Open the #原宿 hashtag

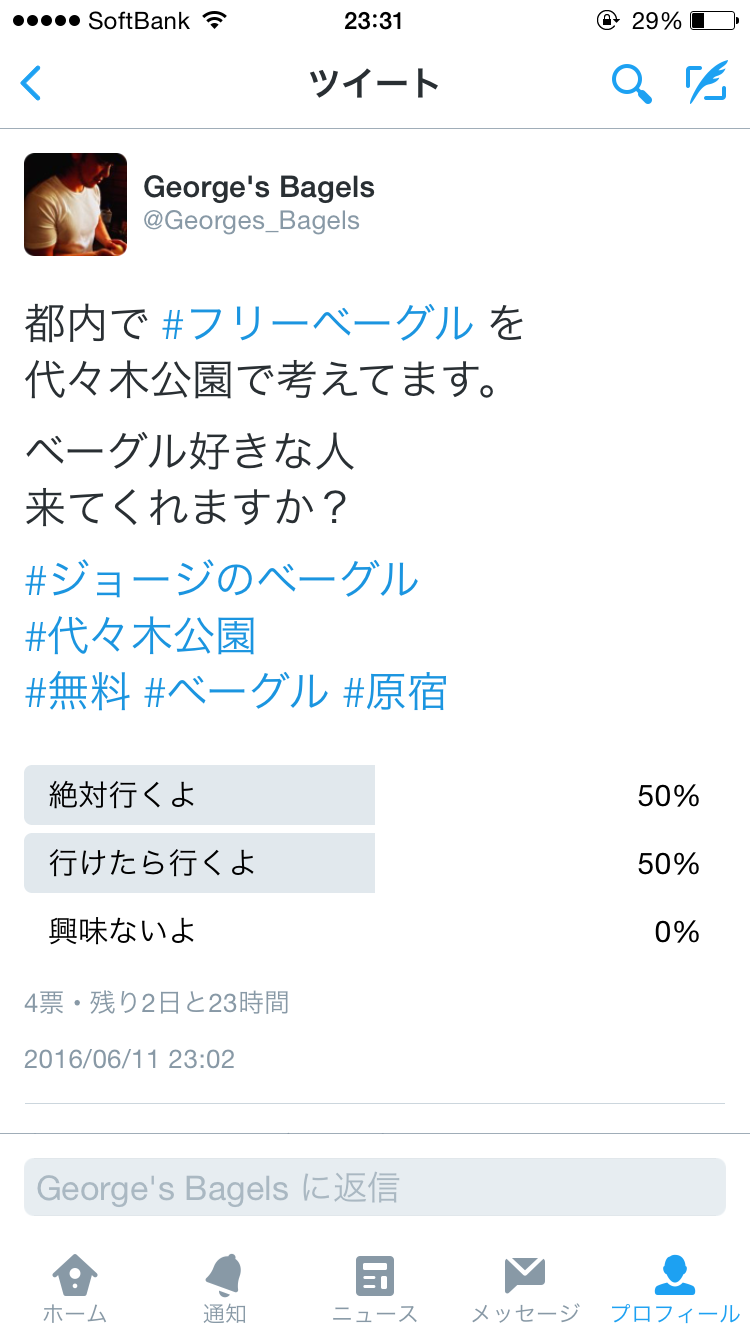395,692
